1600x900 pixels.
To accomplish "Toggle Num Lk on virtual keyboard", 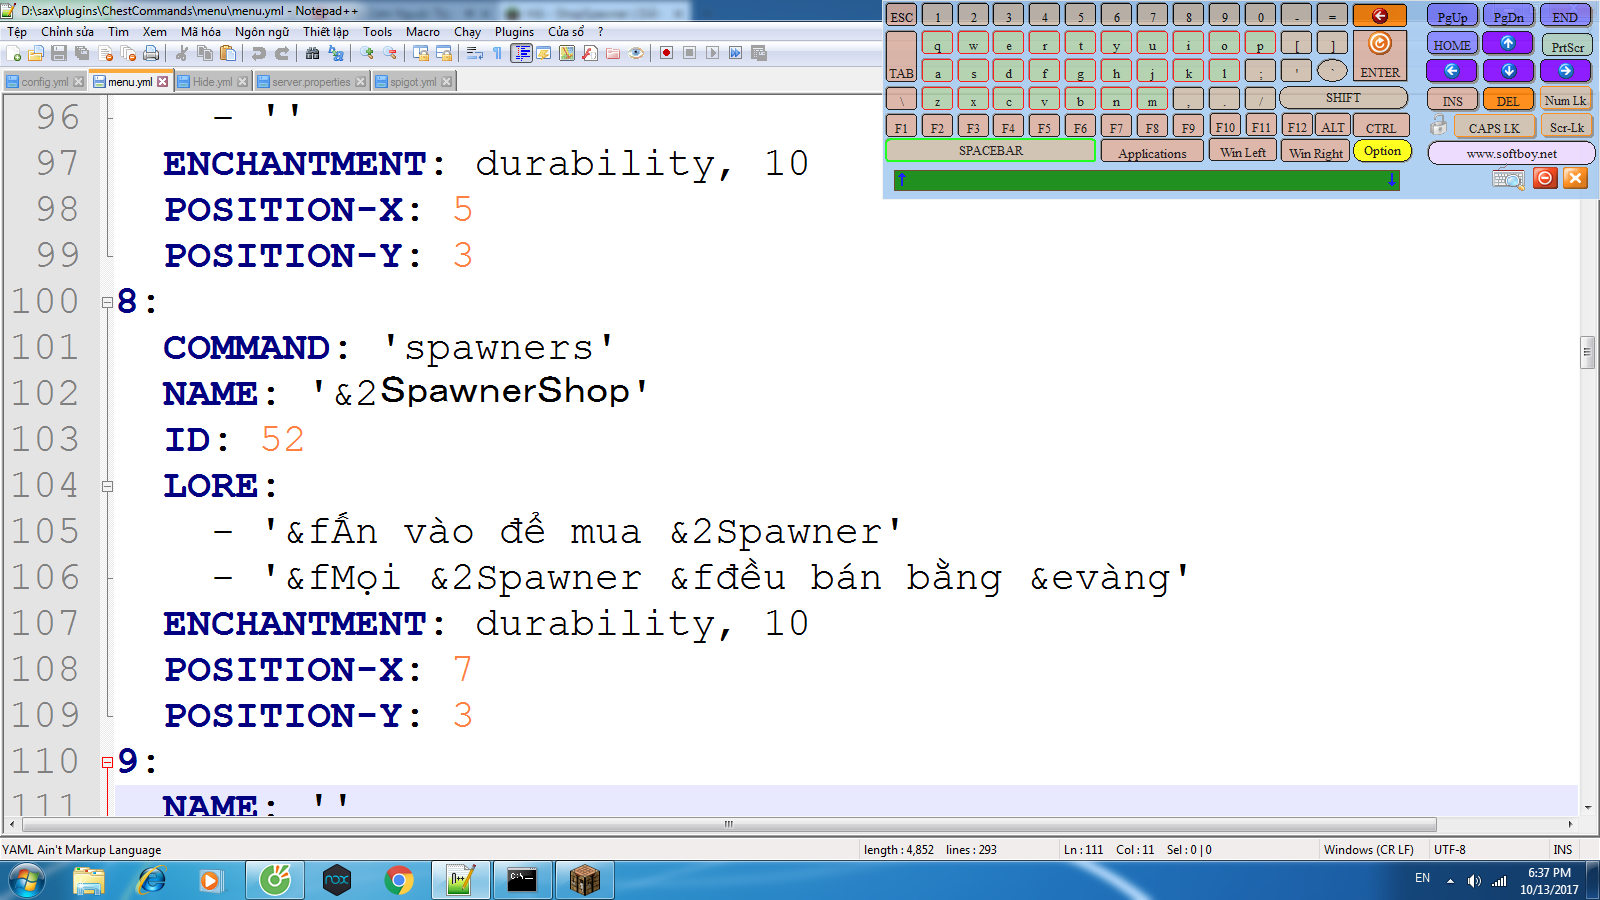I will pos(1565,100).
